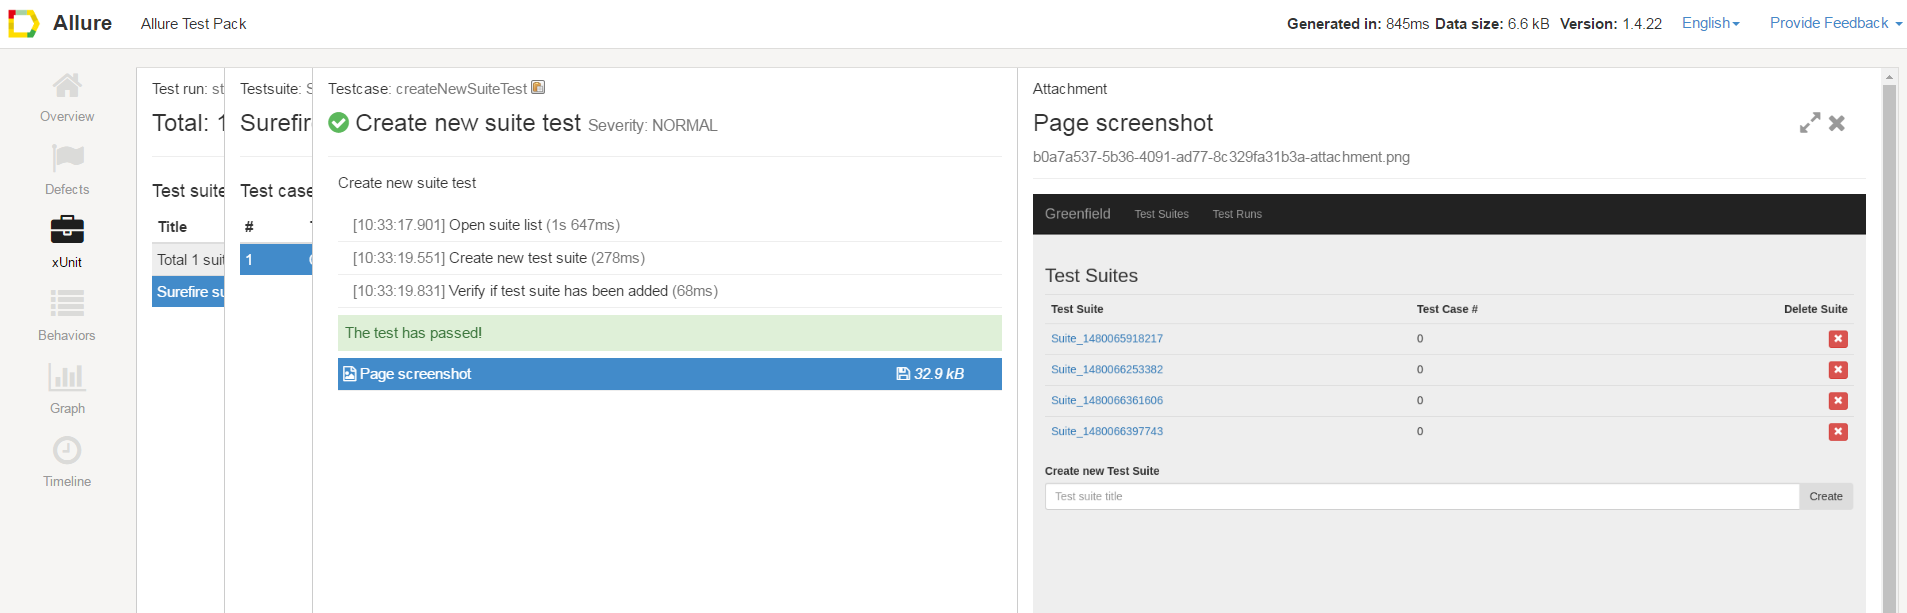Click the image icon in Page screenshot row
The image size is (1907, 613).
[350, 374]
